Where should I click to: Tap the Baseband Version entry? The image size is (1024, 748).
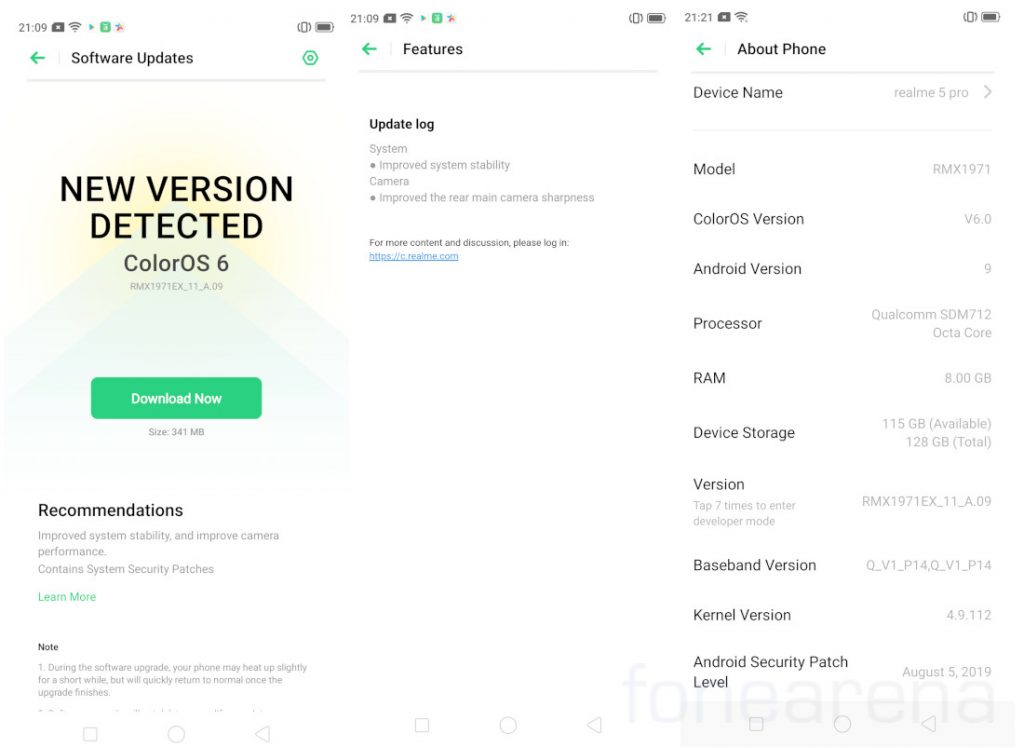pos(842,565)
